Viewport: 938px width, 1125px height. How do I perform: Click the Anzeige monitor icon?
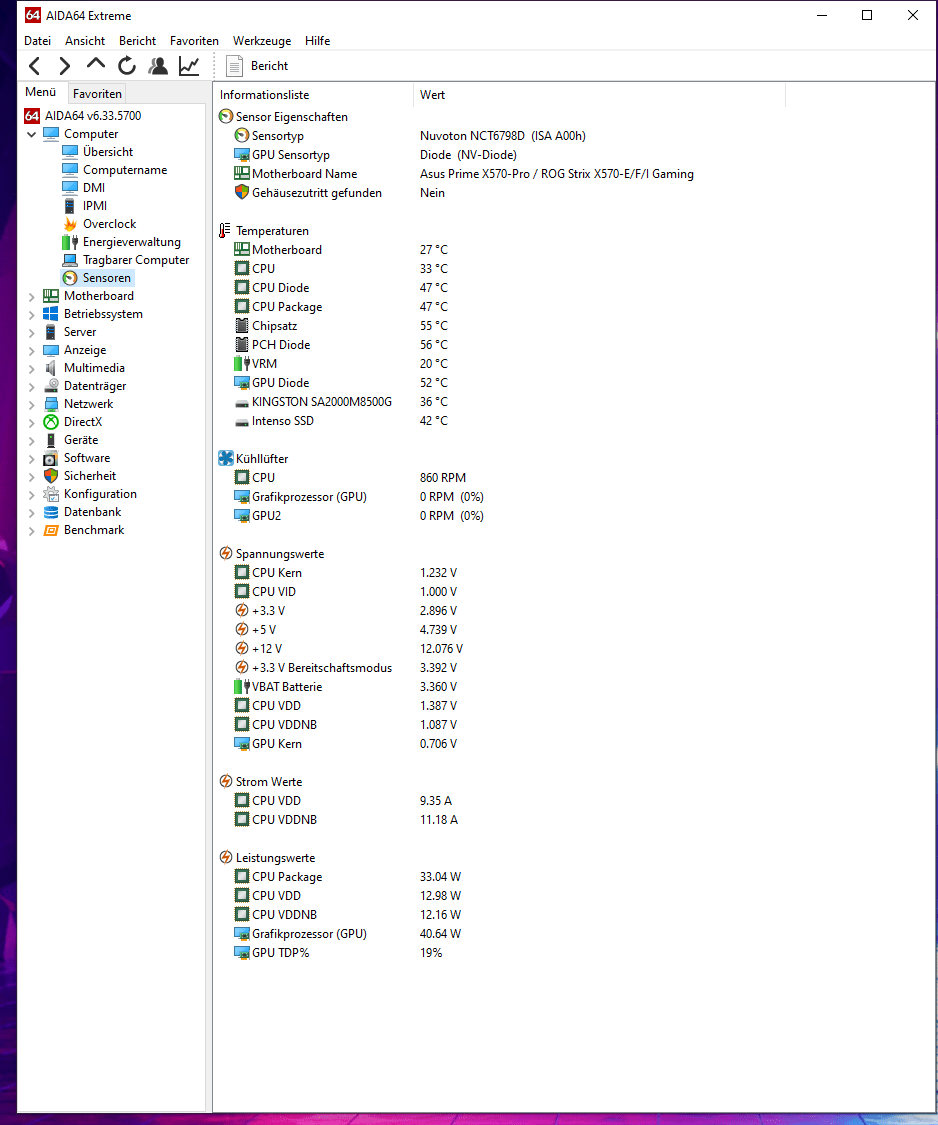(x=51, y=349)
